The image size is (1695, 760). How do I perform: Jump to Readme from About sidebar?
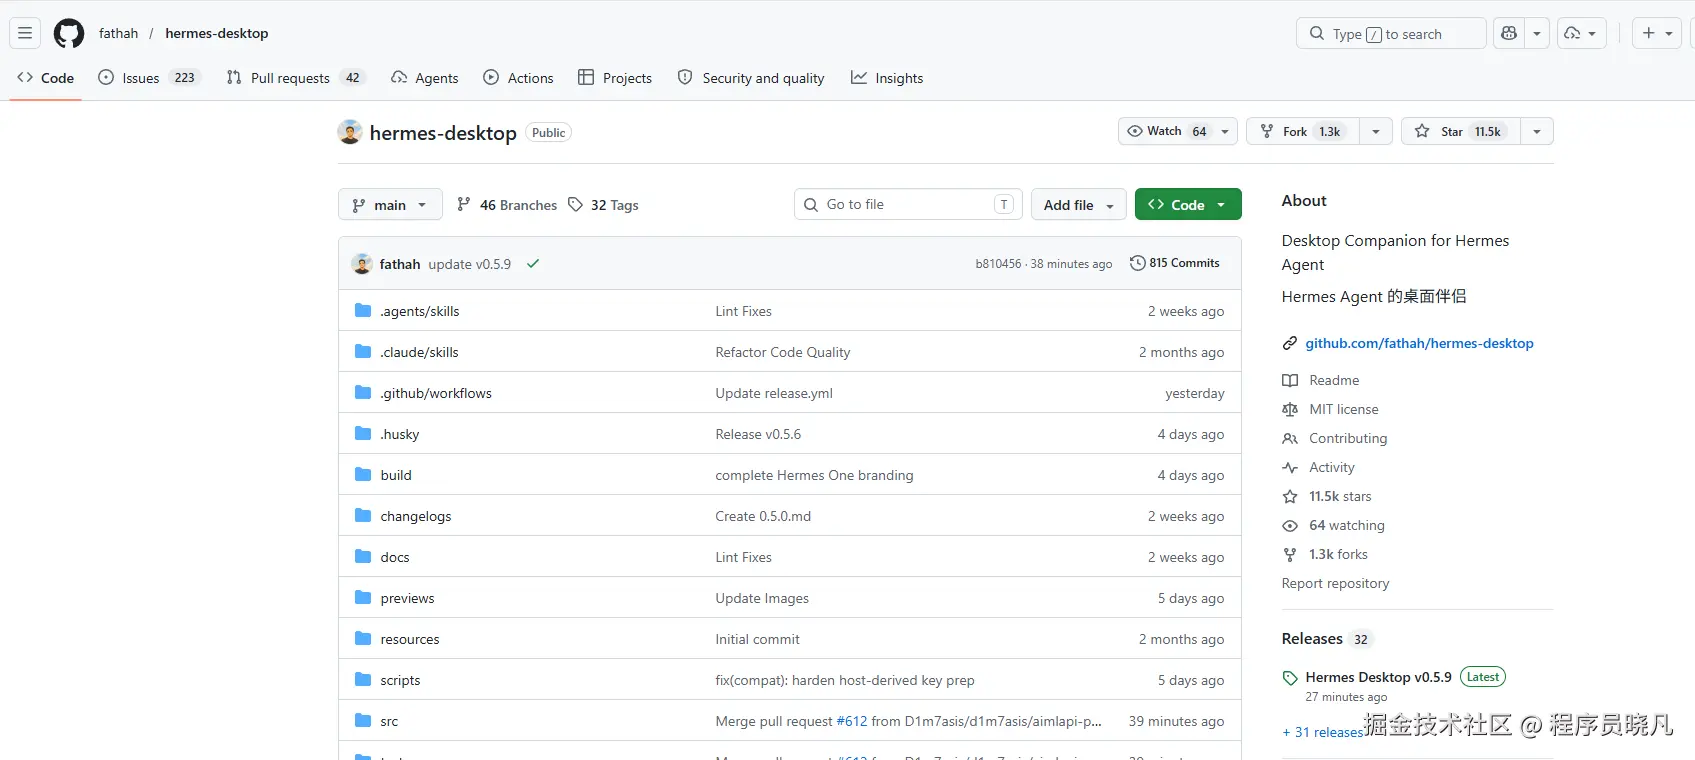(1334, 380)
